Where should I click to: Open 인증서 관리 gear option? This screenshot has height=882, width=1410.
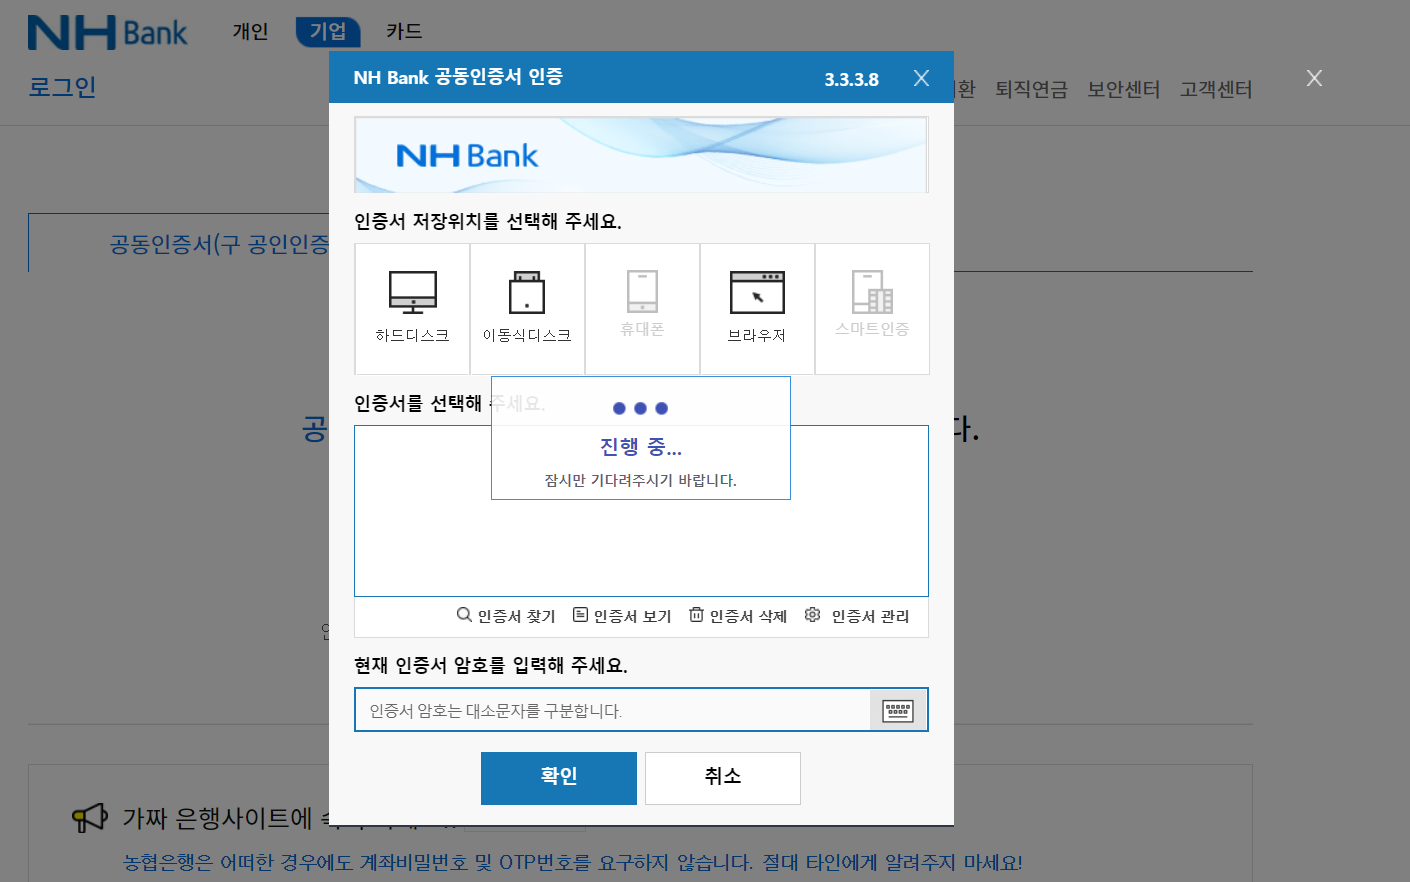coord(857,616)
